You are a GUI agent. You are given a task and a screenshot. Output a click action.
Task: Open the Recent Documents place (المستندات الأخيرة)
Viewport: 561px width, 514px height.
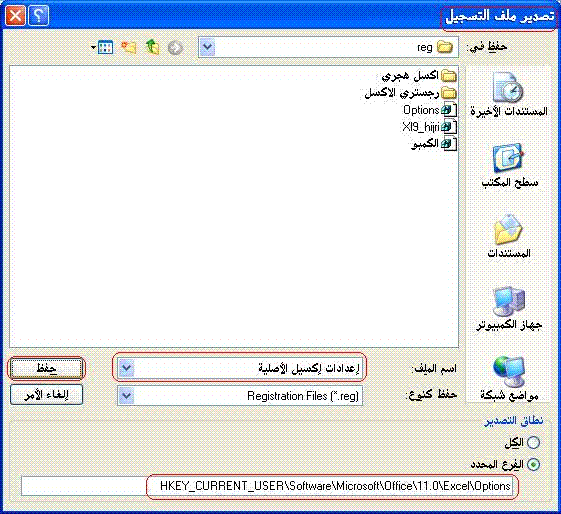(x=508, y=94)
